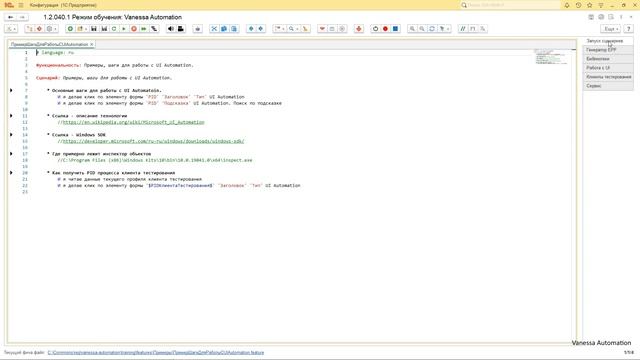Click the 'Сценарий' line in the editor

[x=104, y=78]
